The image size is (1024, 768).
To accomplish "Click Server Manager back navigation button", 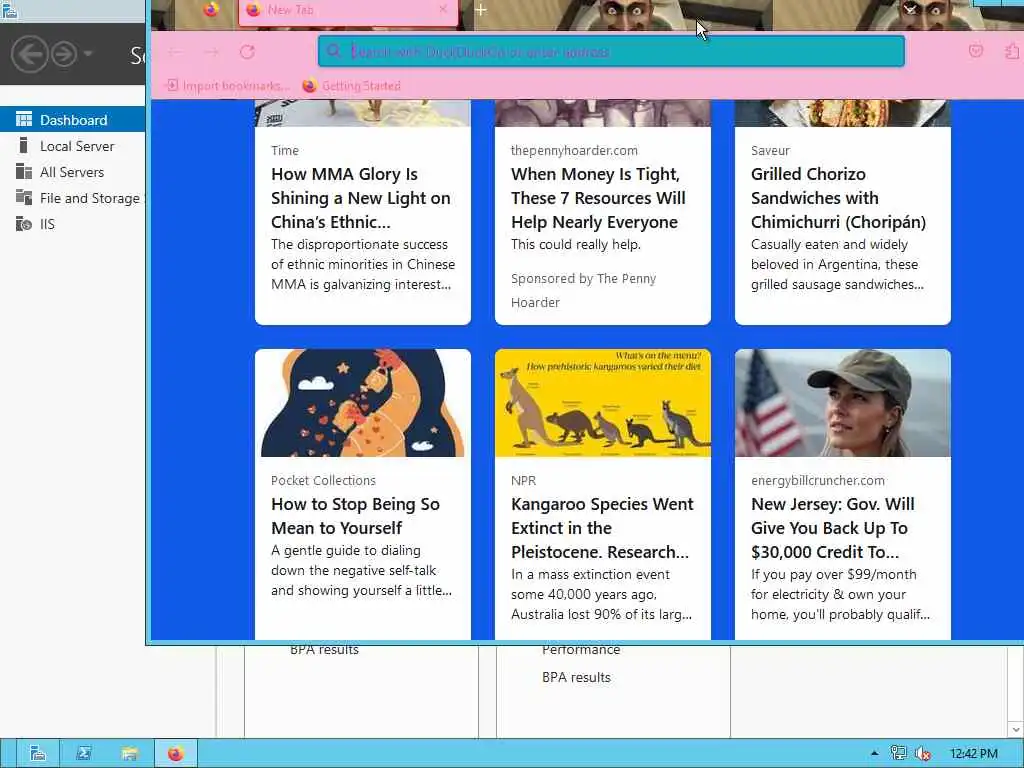I will (x=29, y=54).
